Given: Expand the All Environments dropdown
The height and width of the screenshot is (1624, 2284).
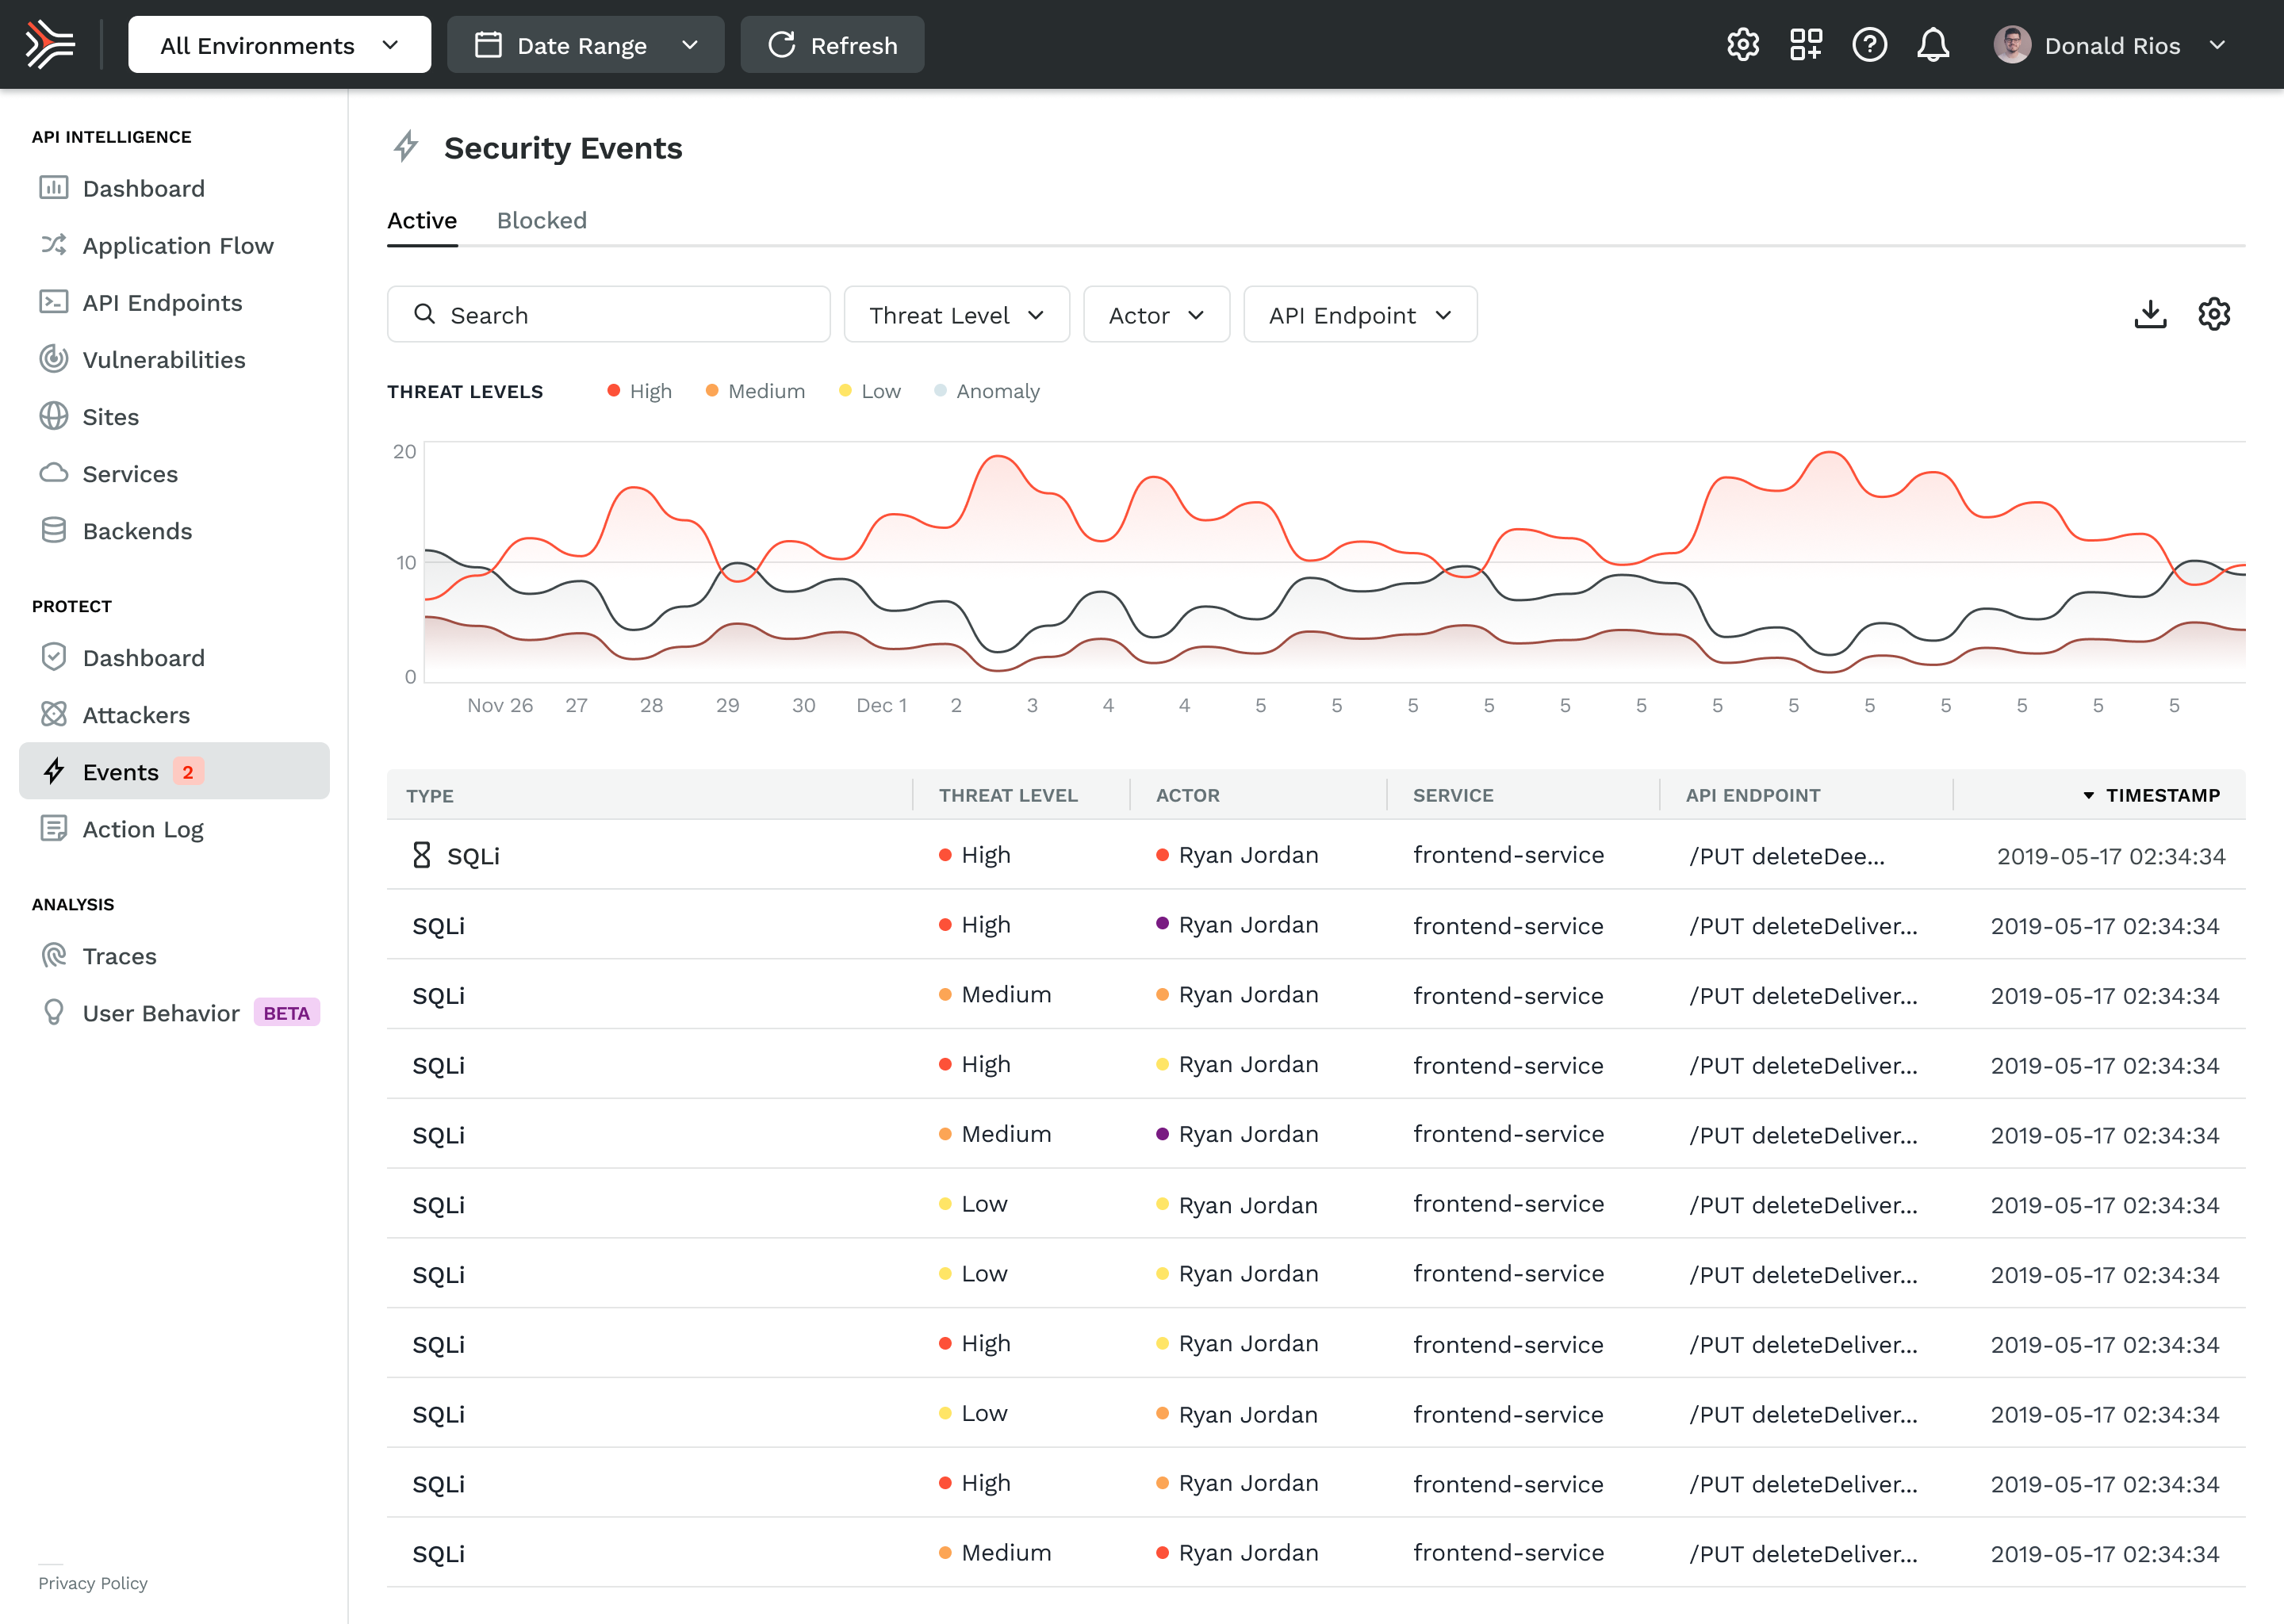Looking at the screenshot, I should pos(279,45).
